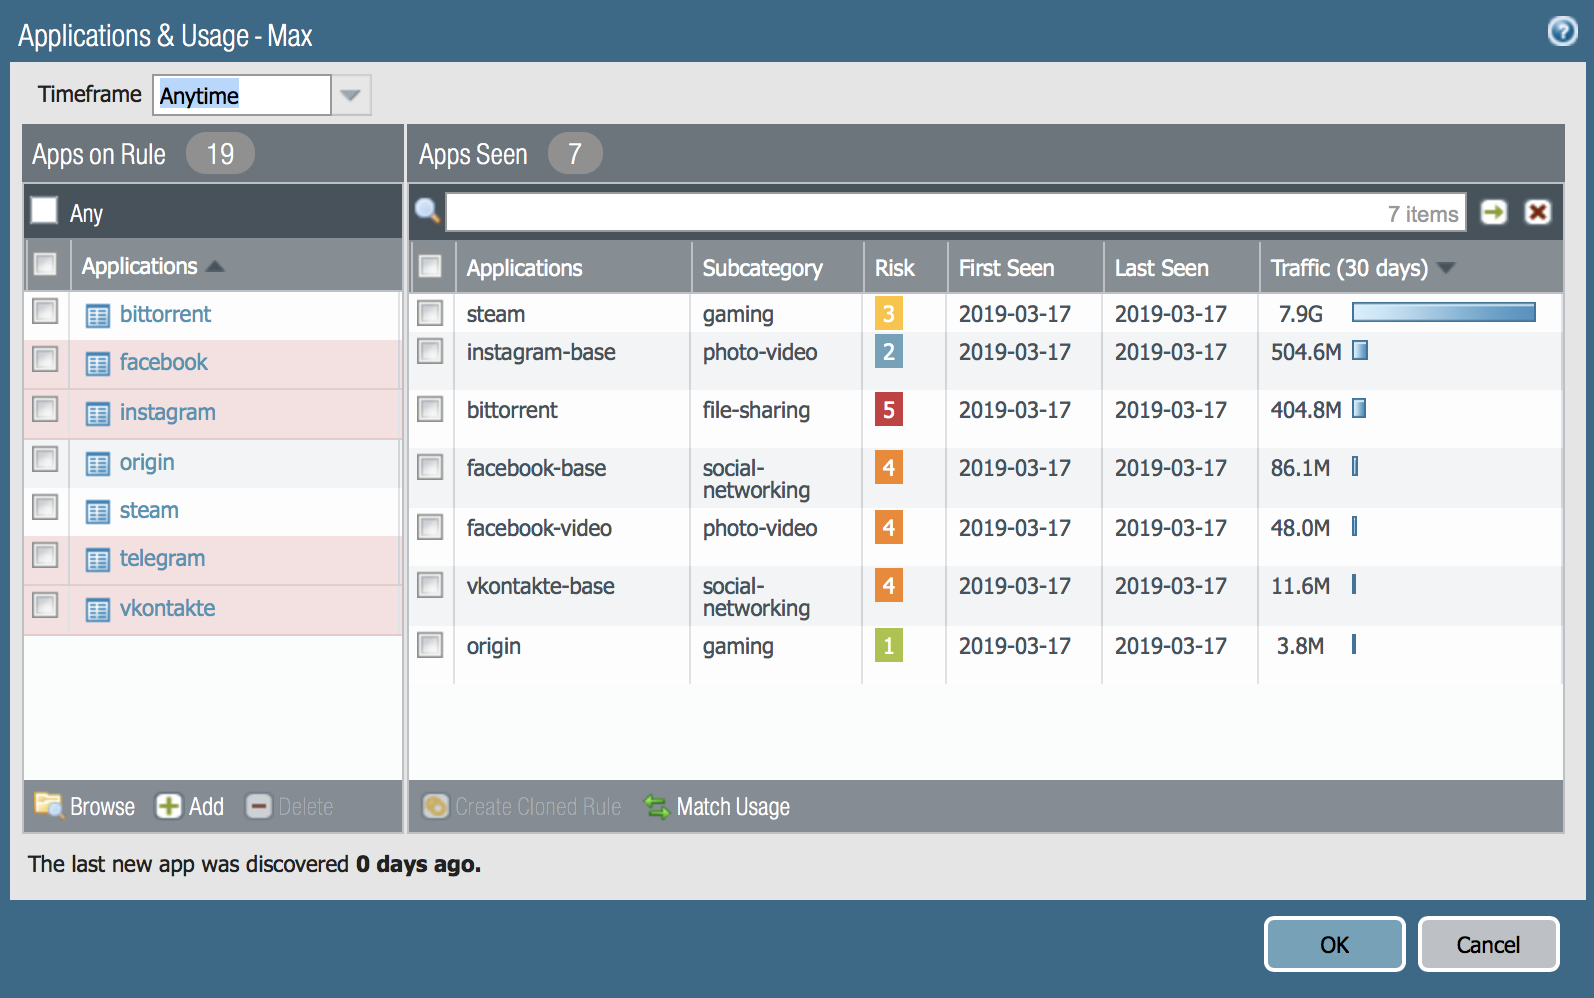Click the bittorrent application list icon
The image size is (1594, 998).
click(98, 316)
